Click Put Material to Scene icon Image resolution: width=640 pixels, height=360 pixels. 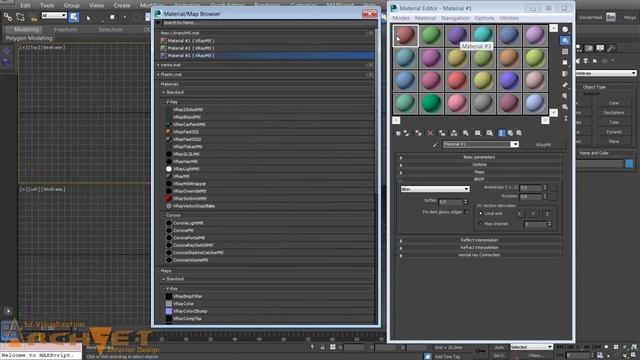(407, 133)
